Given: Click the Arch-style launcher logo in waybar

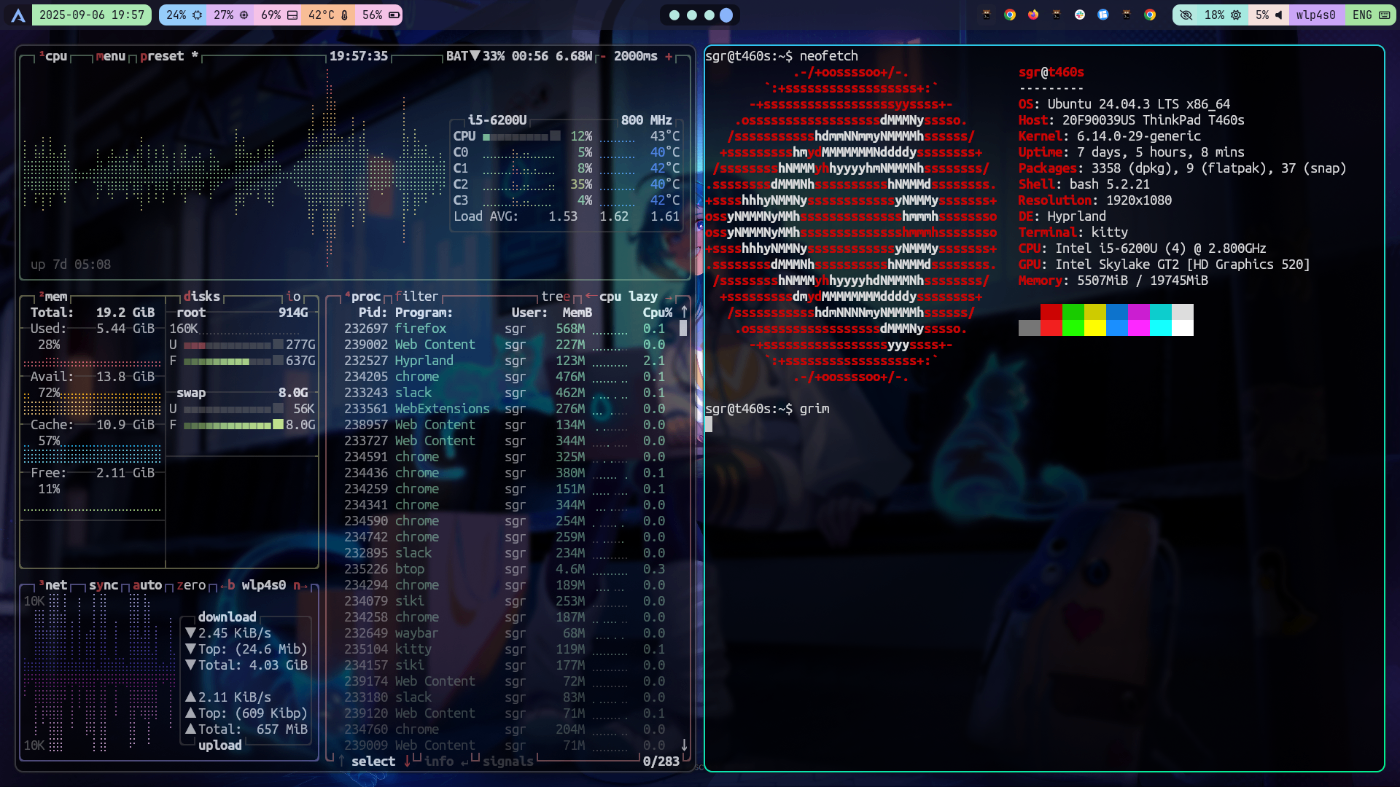Looking at the screenshot, I should (17, 15).
